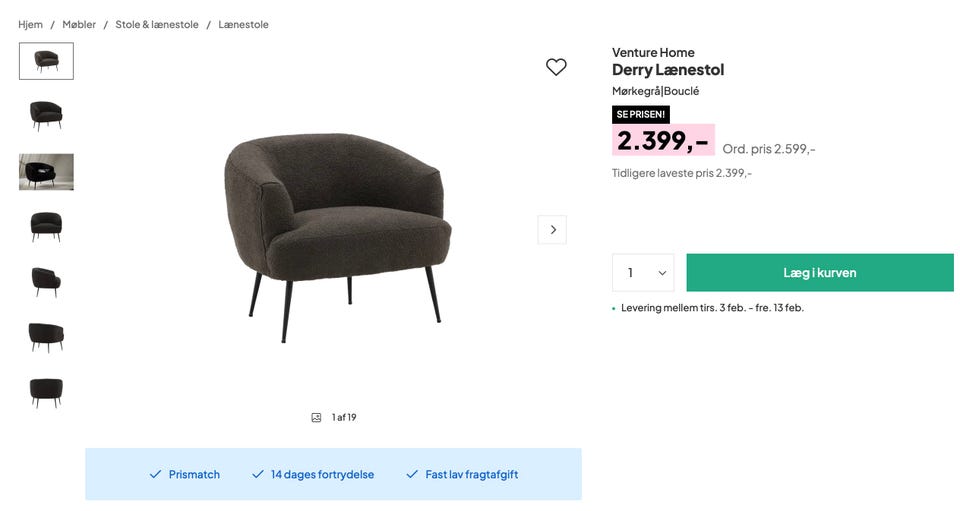Go to Hjem breadcrumb
Screen dimensions: 960x511
pos(30,24)
